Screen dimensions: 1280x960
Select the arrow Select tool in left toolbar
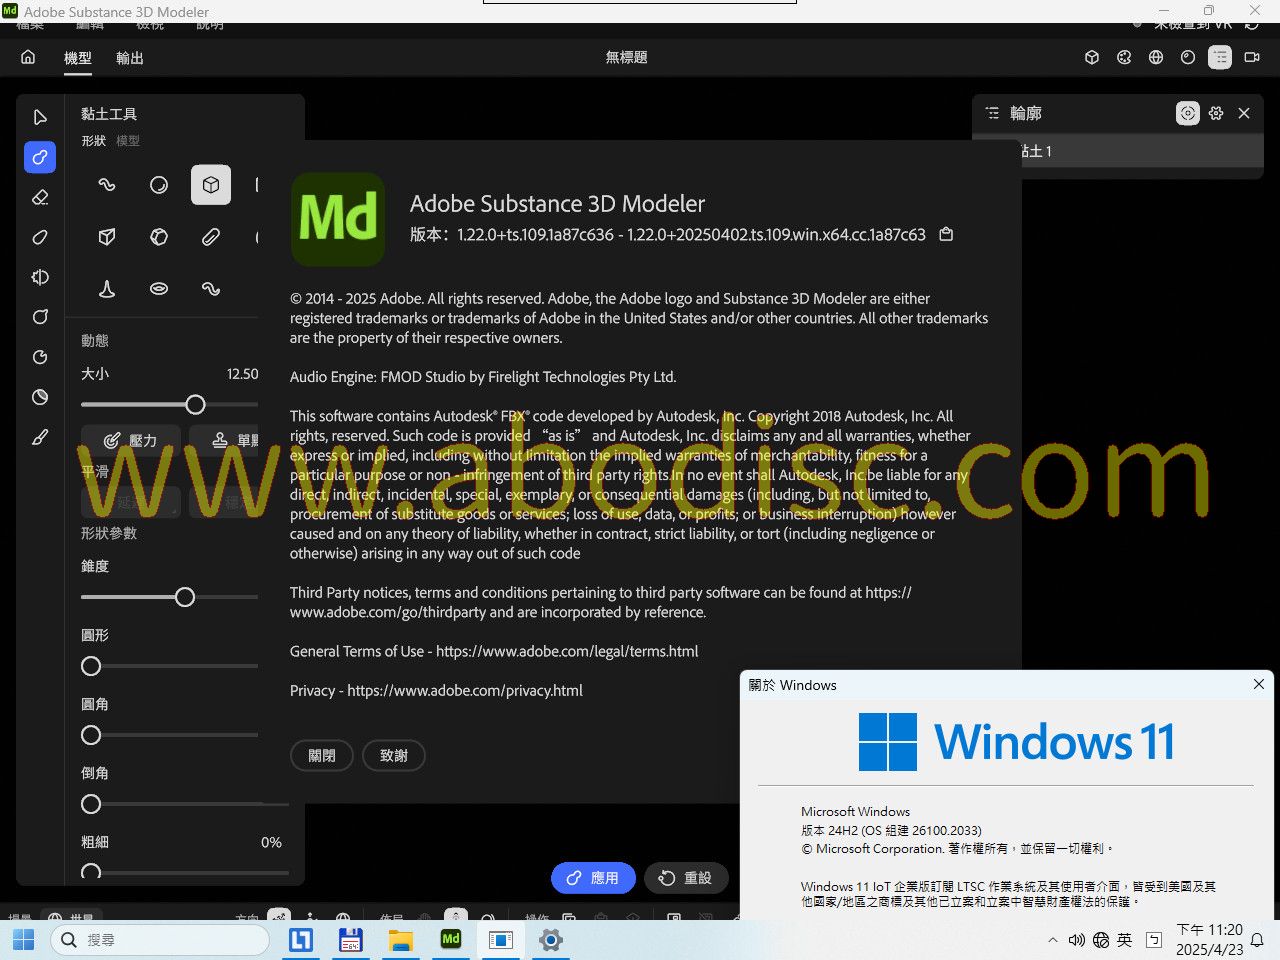click(x=40, y=117)
